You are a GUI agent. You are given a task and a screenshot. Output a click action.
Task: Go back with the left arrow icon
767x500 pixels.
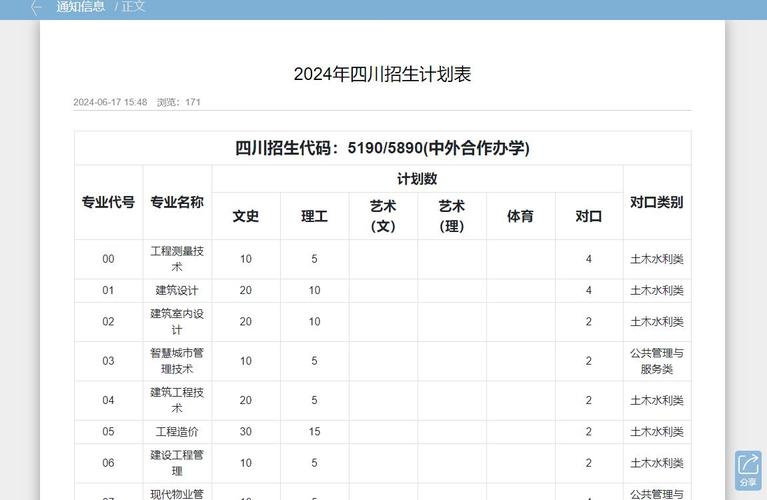(36, 7)
